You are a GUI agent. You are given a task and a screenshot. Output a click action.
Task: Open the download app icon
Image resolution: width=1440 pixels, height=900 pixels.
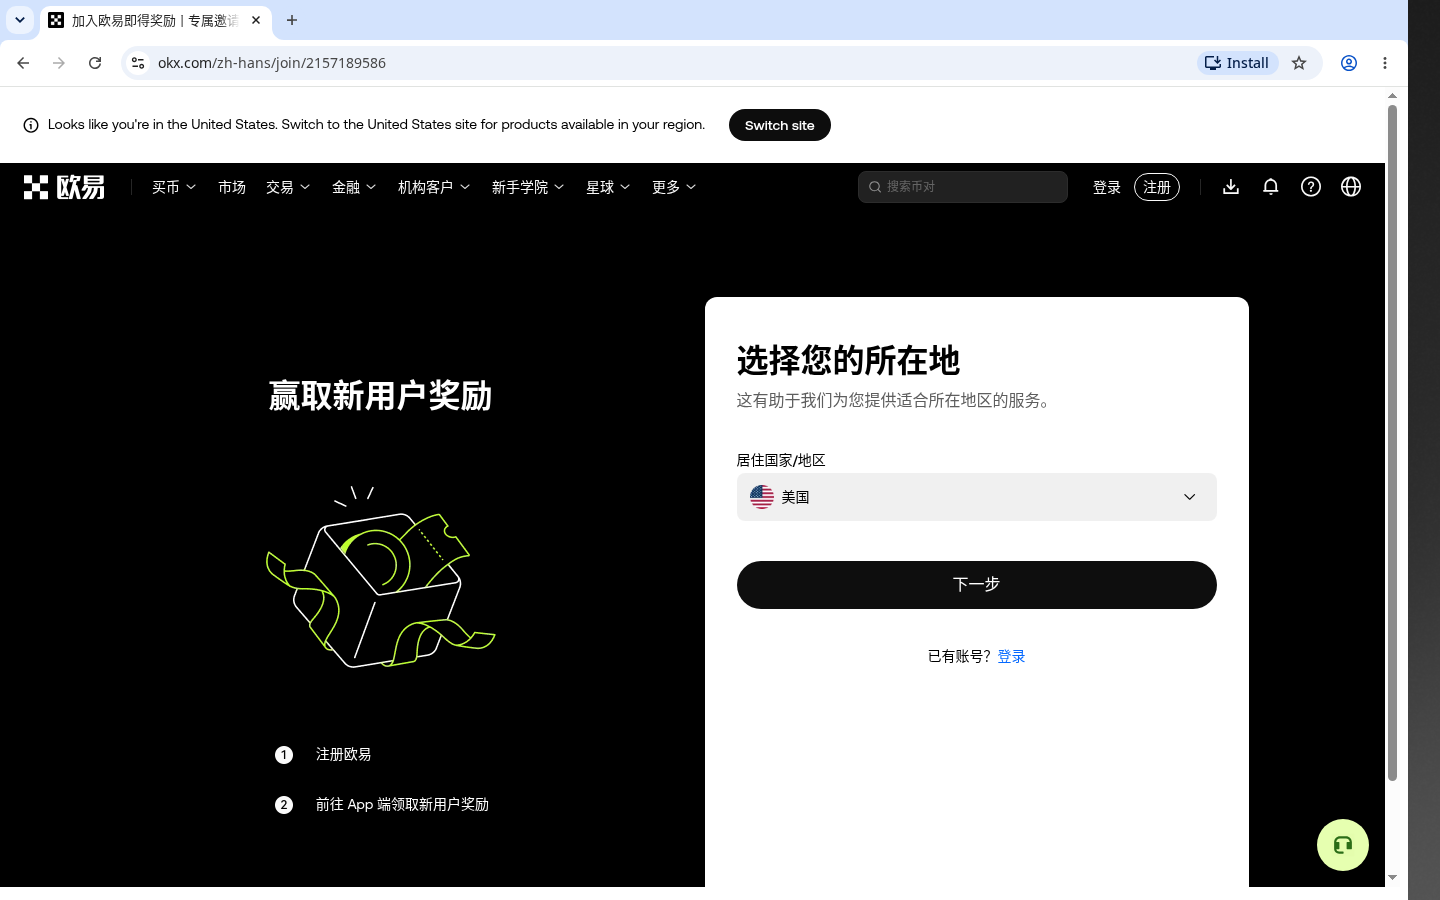[1231, 187]
